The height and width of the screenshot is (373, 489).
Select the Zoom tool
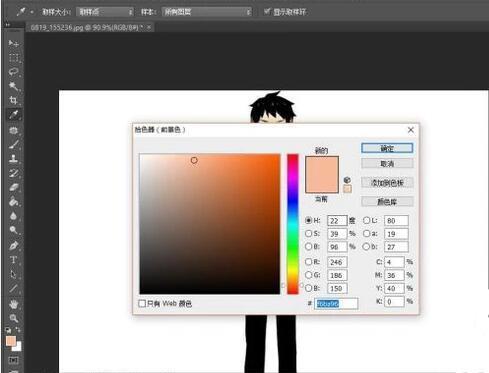pos(13,318)
